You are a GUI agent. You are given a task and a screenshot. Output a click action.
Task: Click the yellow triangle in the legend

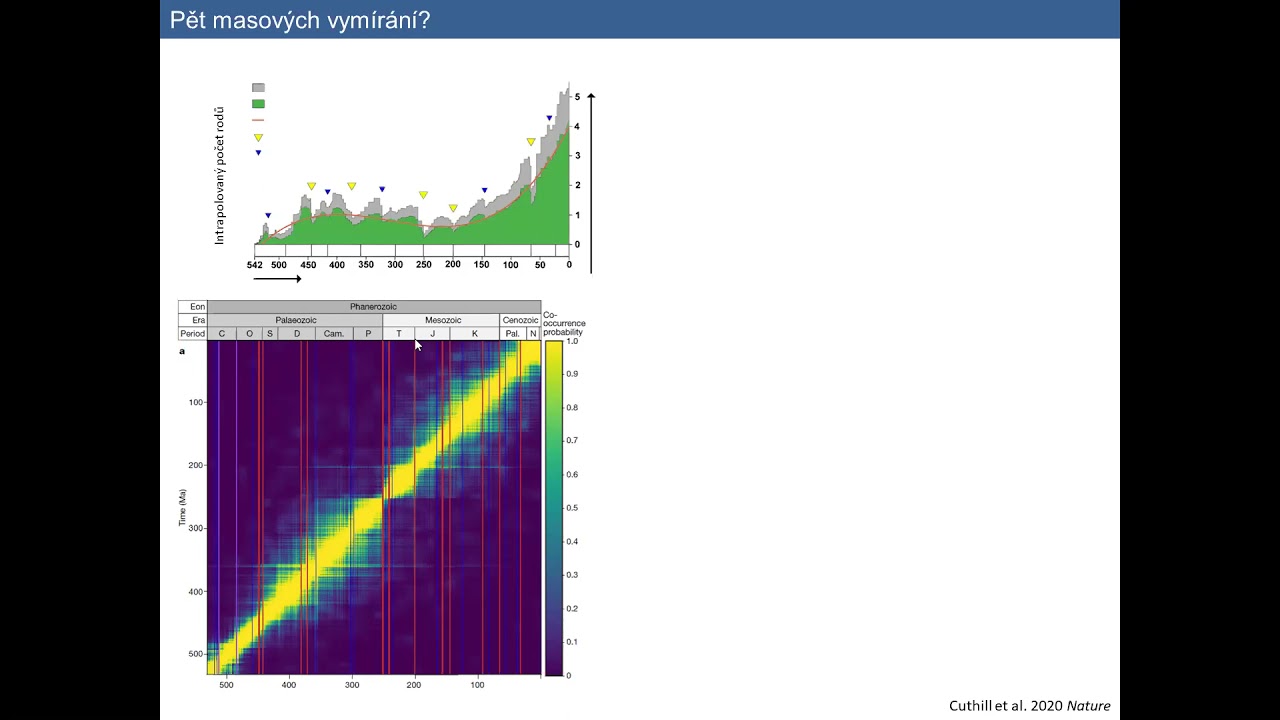(258, 137)
